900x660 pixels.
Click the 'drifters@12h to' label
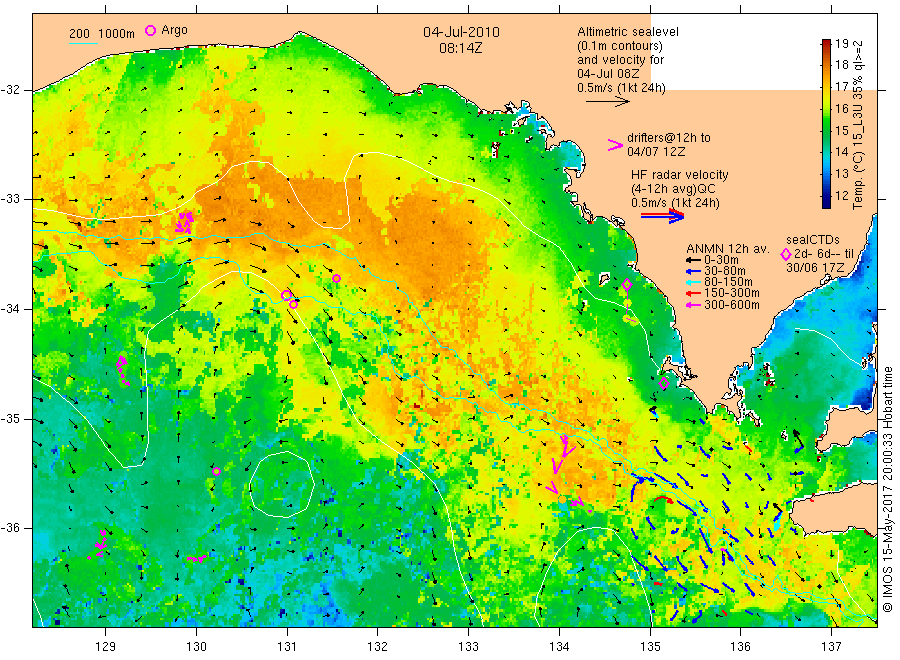coord(668,138)
